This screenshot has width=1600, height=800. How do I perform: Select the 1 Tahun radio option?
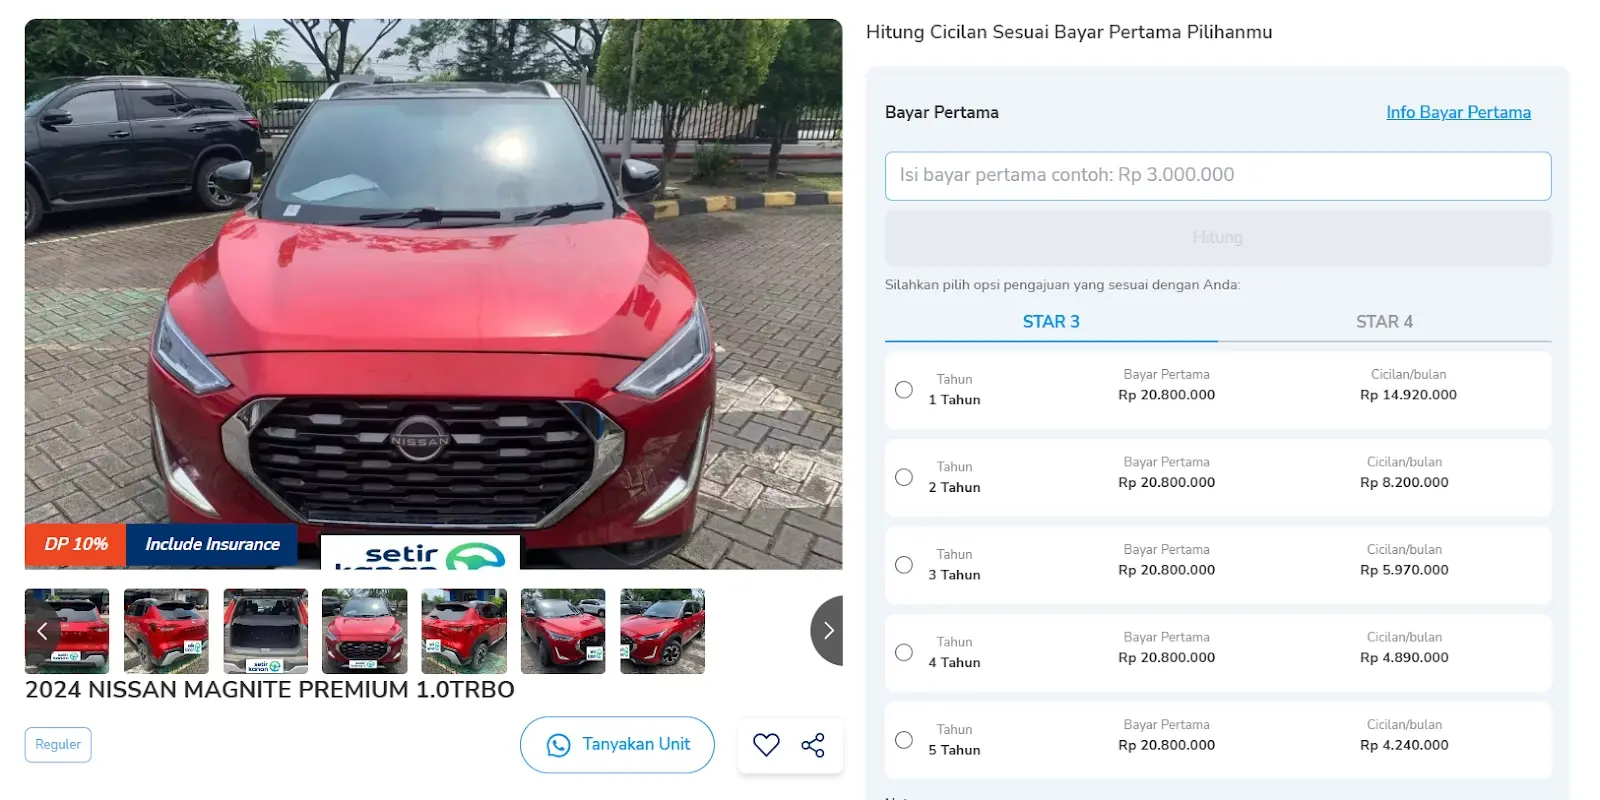point(904,390)
